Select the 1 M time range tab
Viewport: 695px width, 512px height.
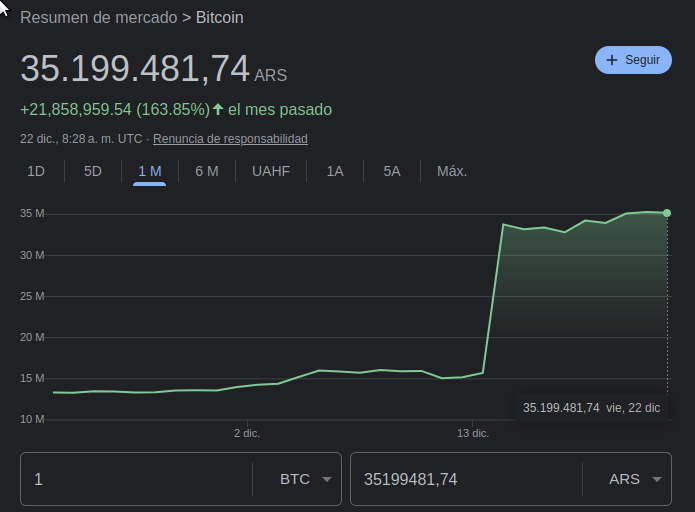click(149, 172)
